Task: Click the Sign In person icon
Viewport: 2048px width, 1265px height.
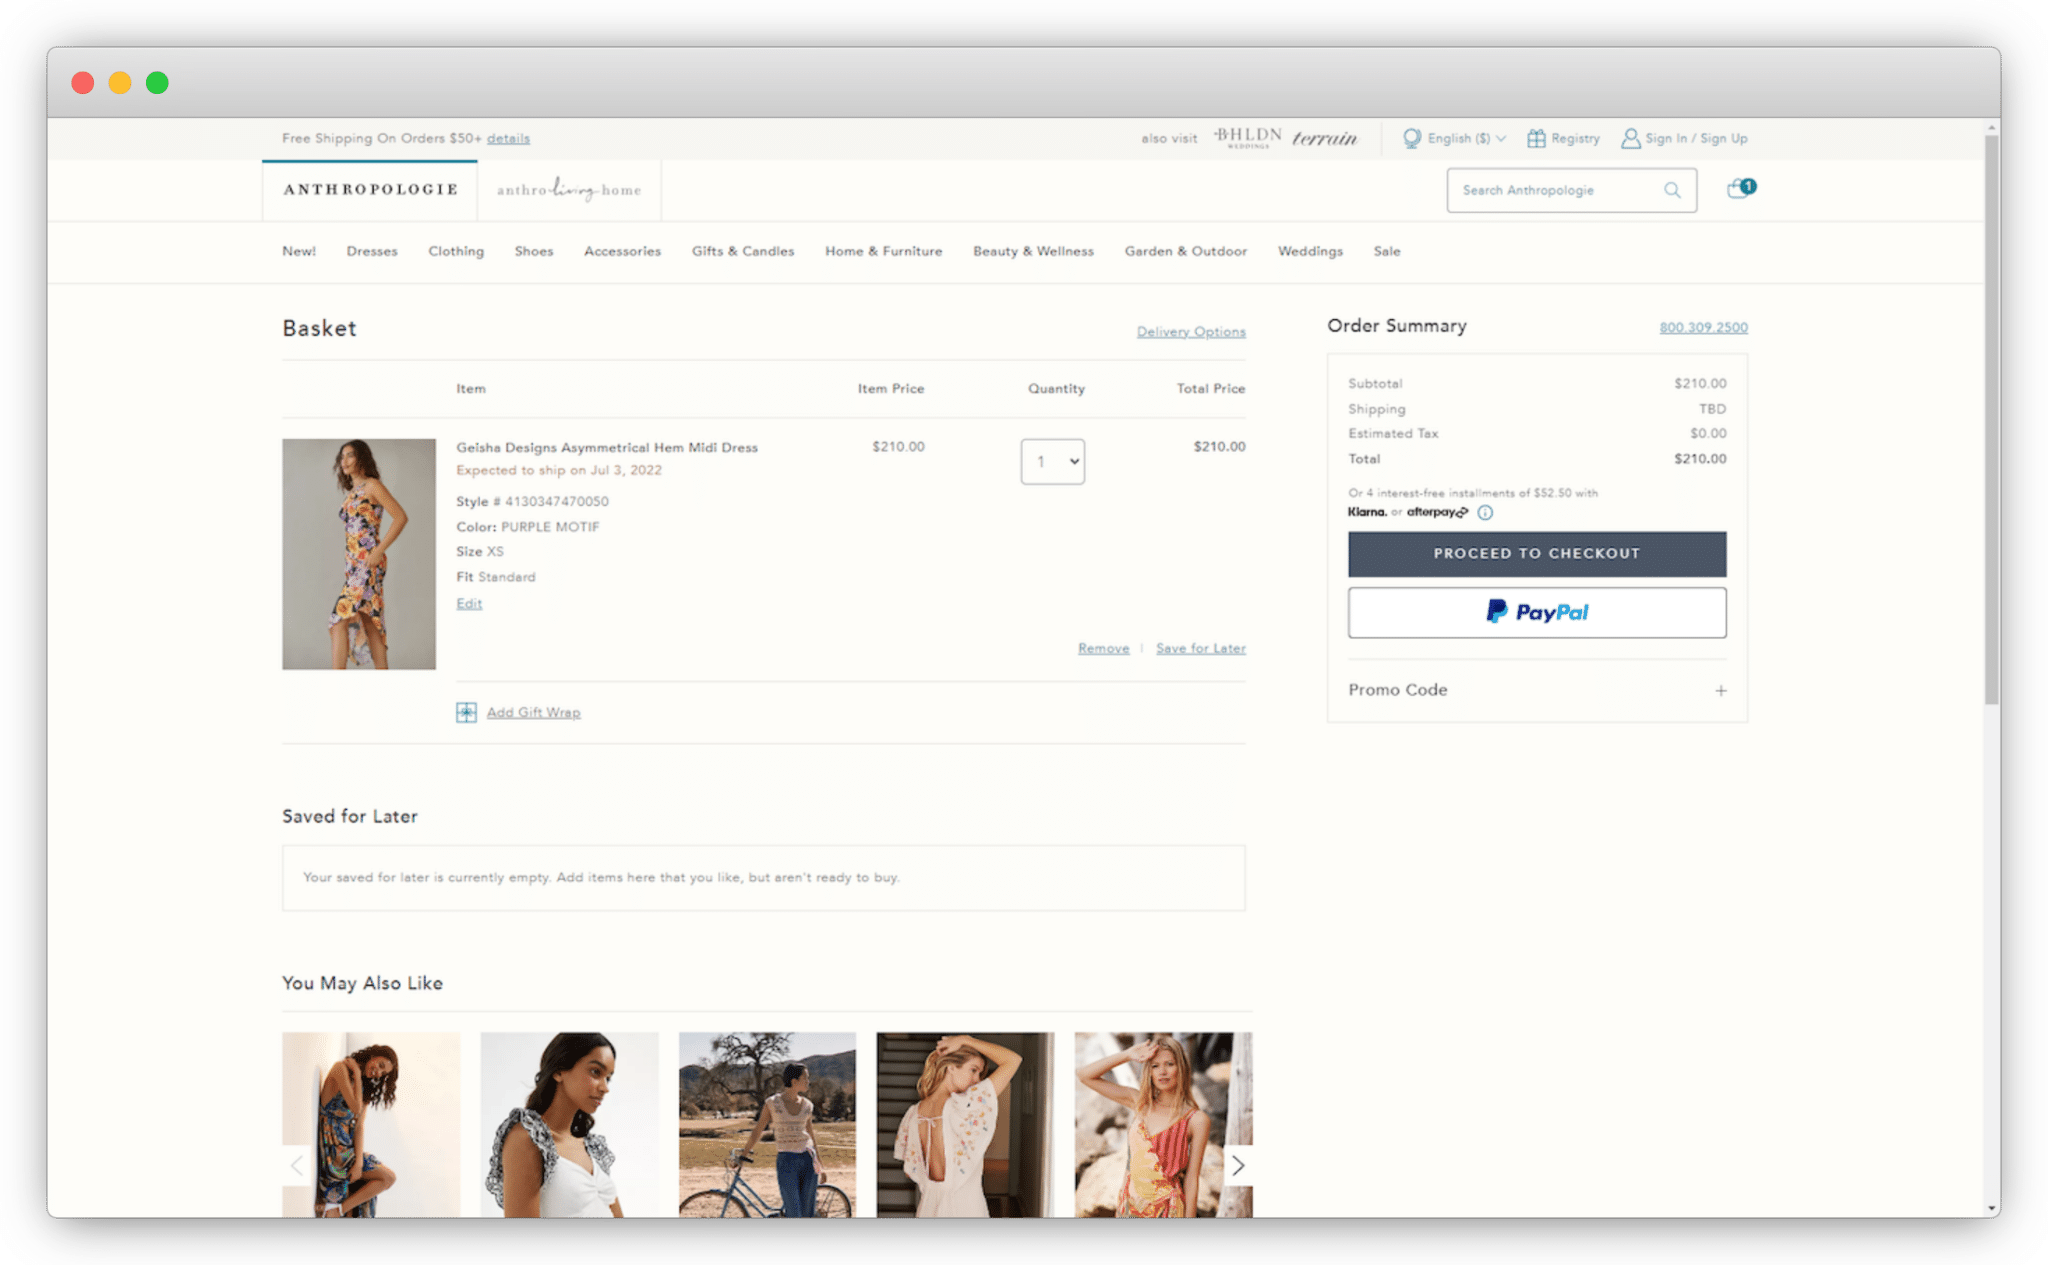Action: point(1630,138)
